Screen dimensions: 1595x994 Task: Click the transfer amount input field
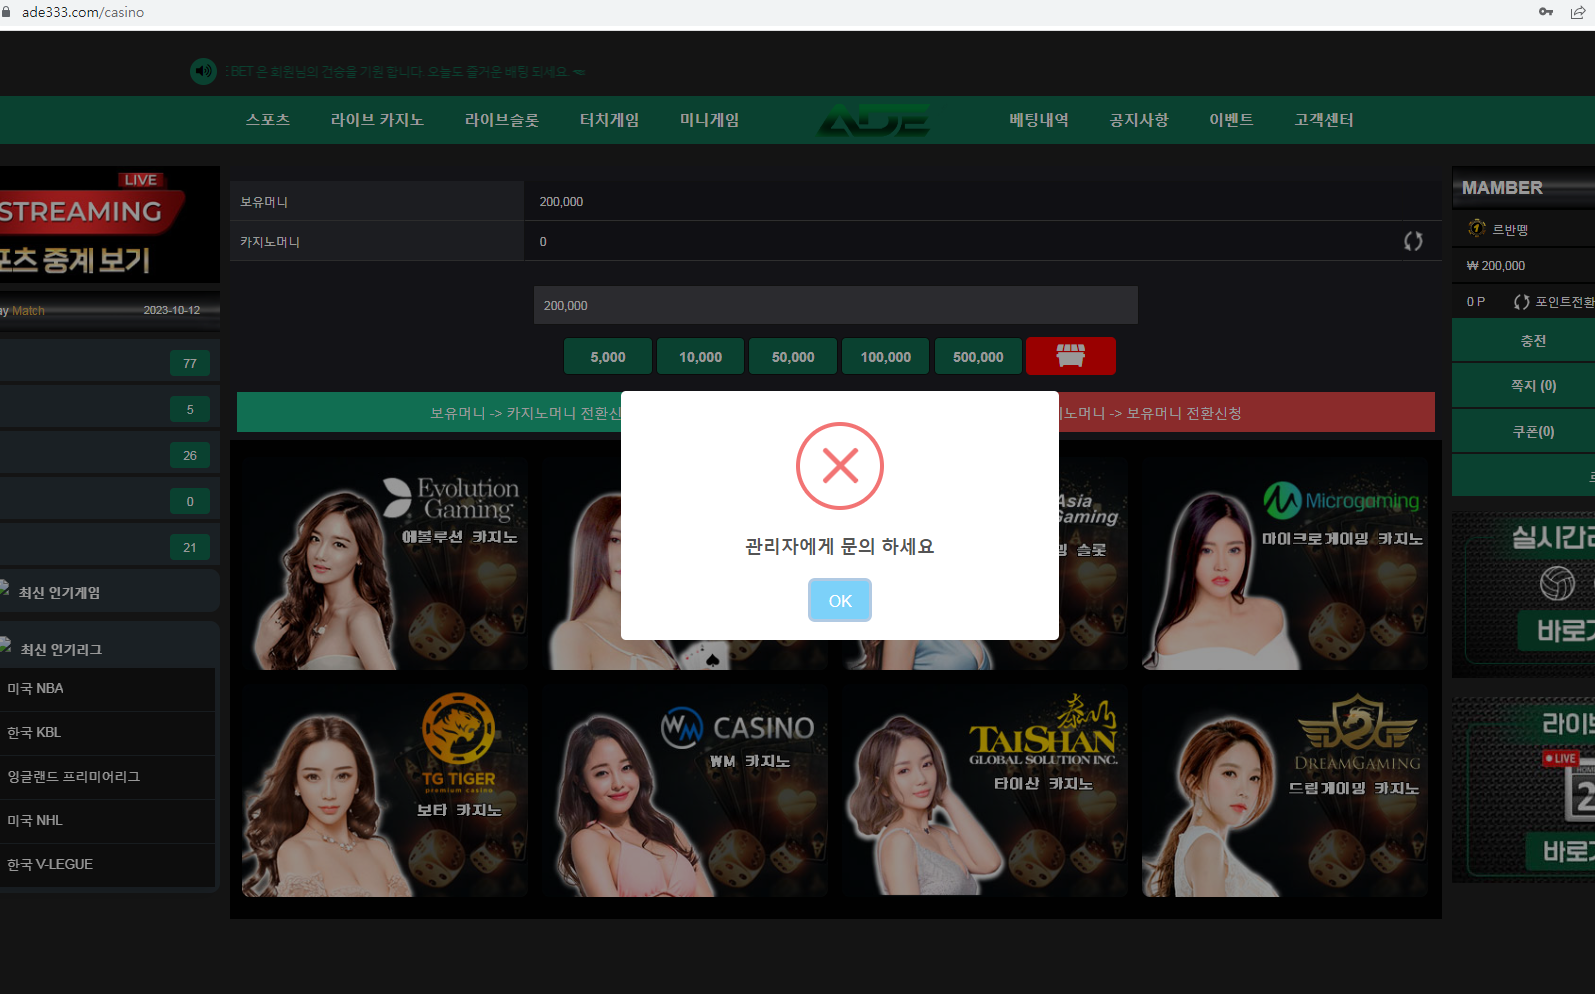[836, 305]
